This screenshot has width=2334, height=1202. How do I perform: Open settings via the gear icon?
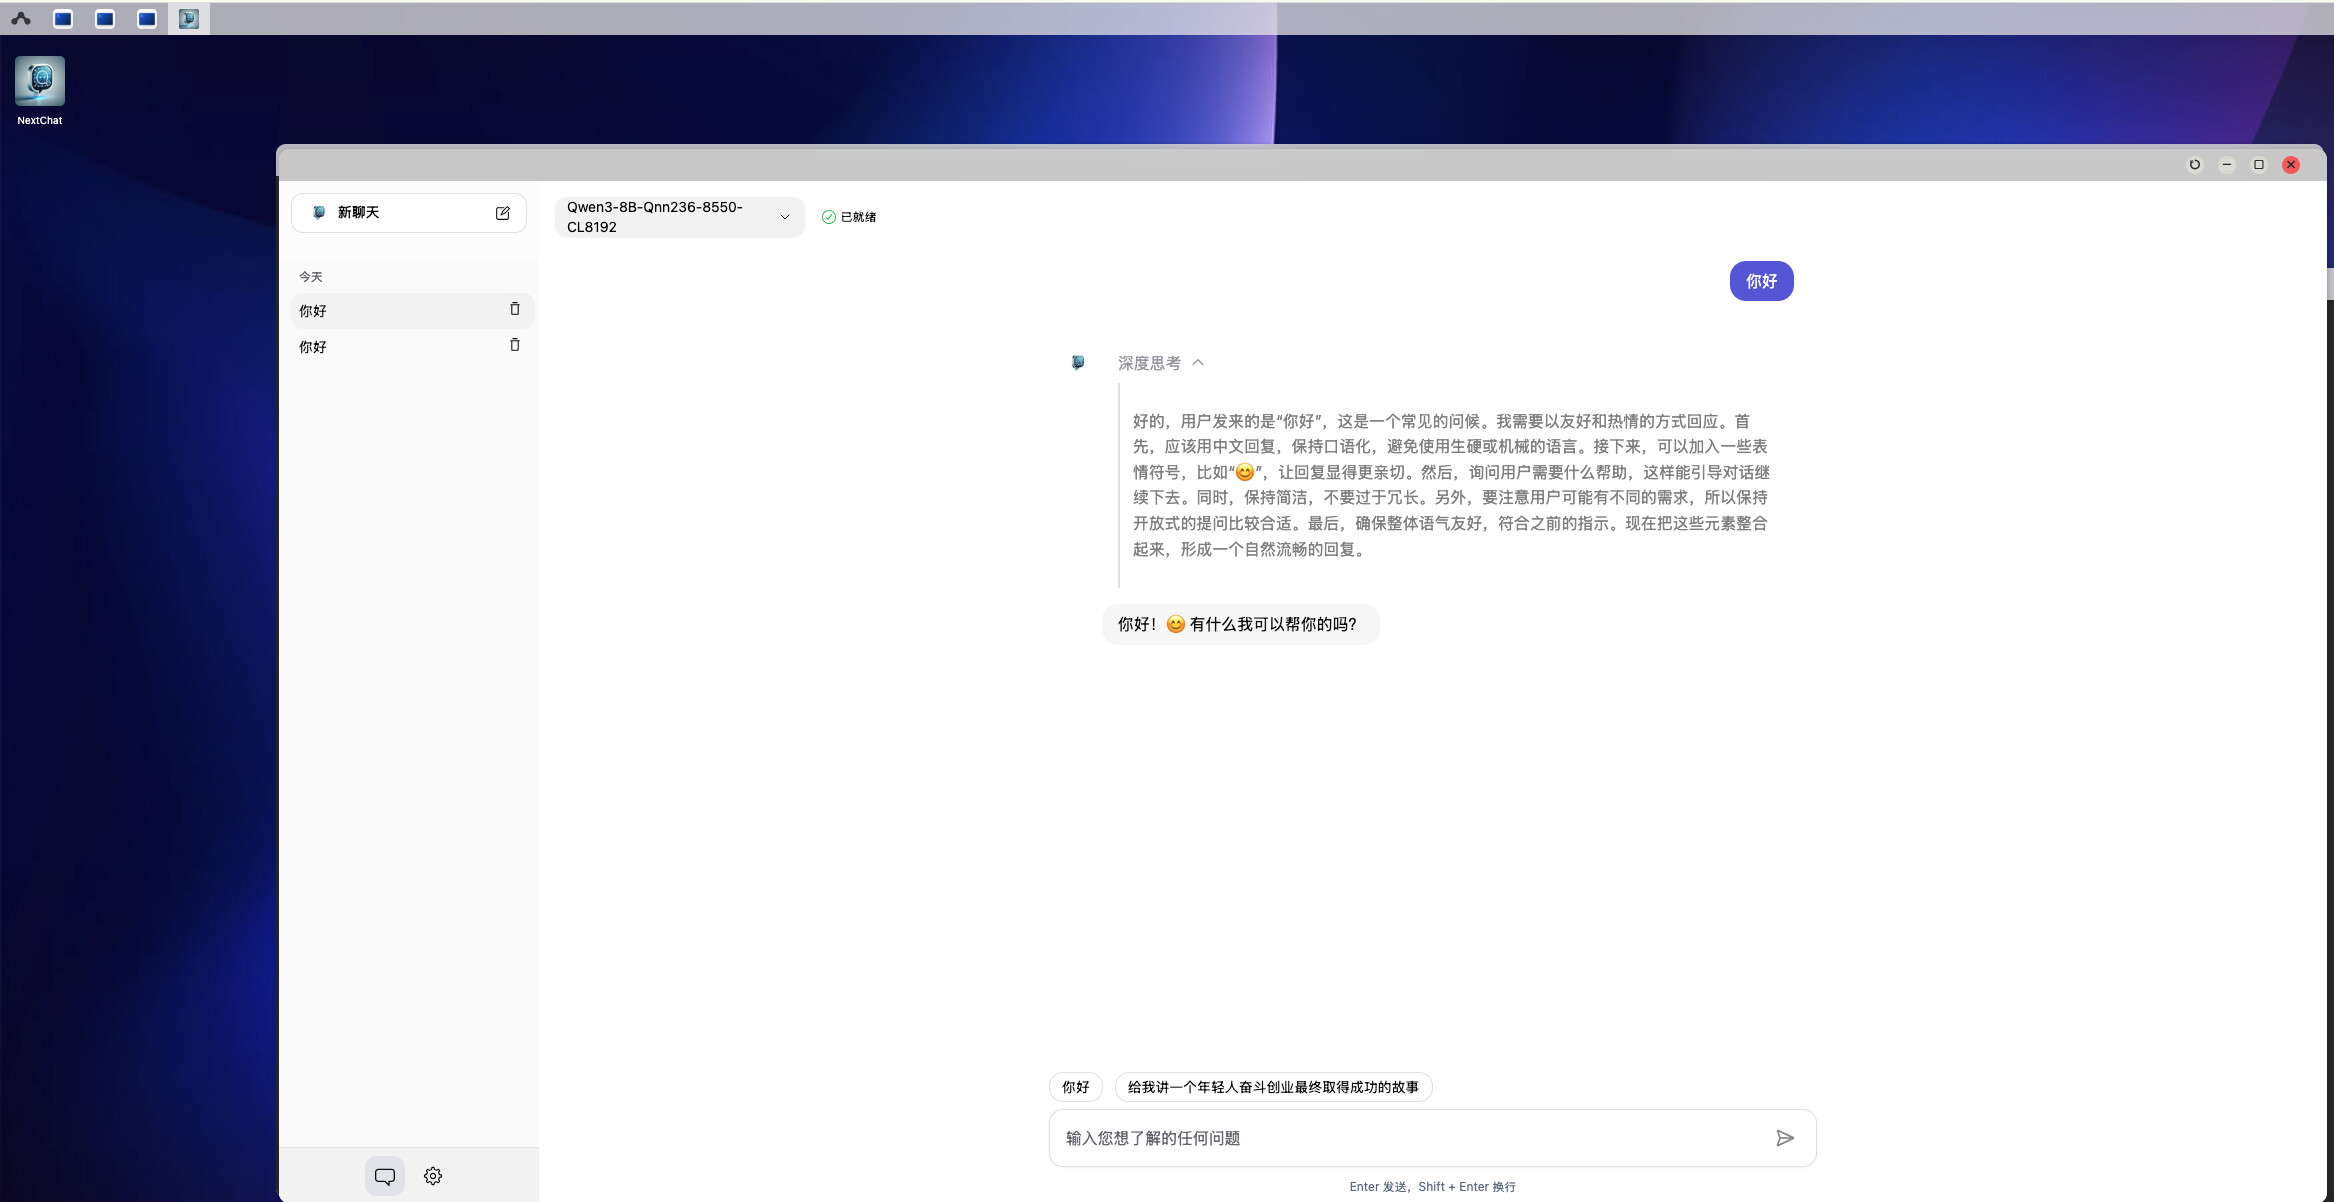point(433,1176)
